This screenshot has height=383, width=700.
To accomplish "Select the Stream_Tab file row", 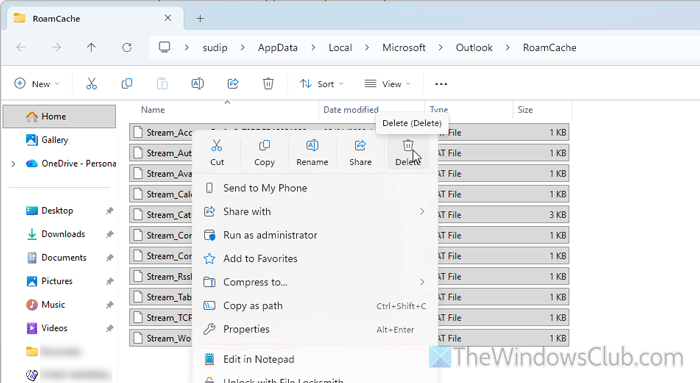I will tap(349, 297).
